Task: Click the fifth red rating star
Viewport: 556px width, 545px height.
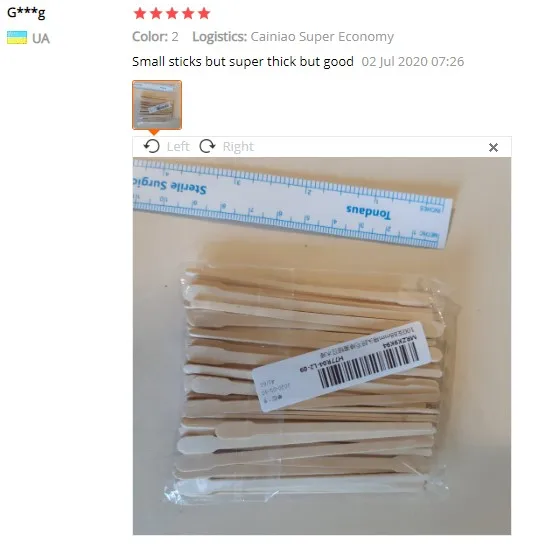Action: pyautogui.click(x=204, y=13)
